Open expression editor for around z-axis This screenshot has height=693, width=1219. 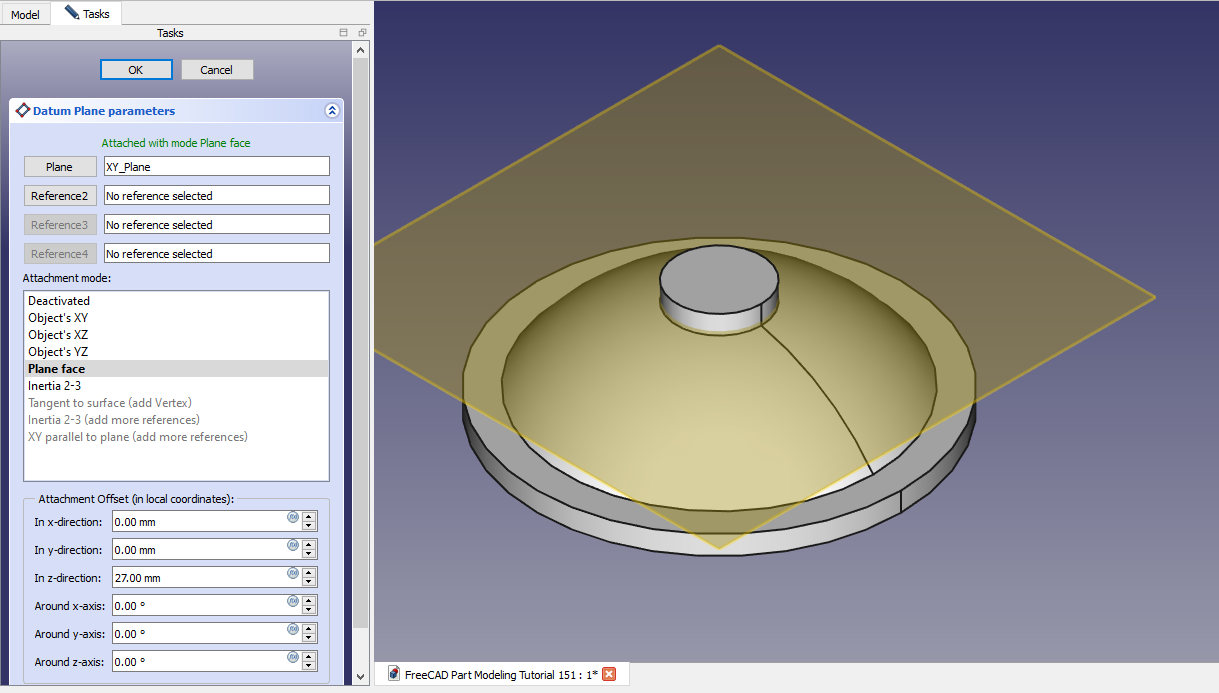tap(293, 658)
